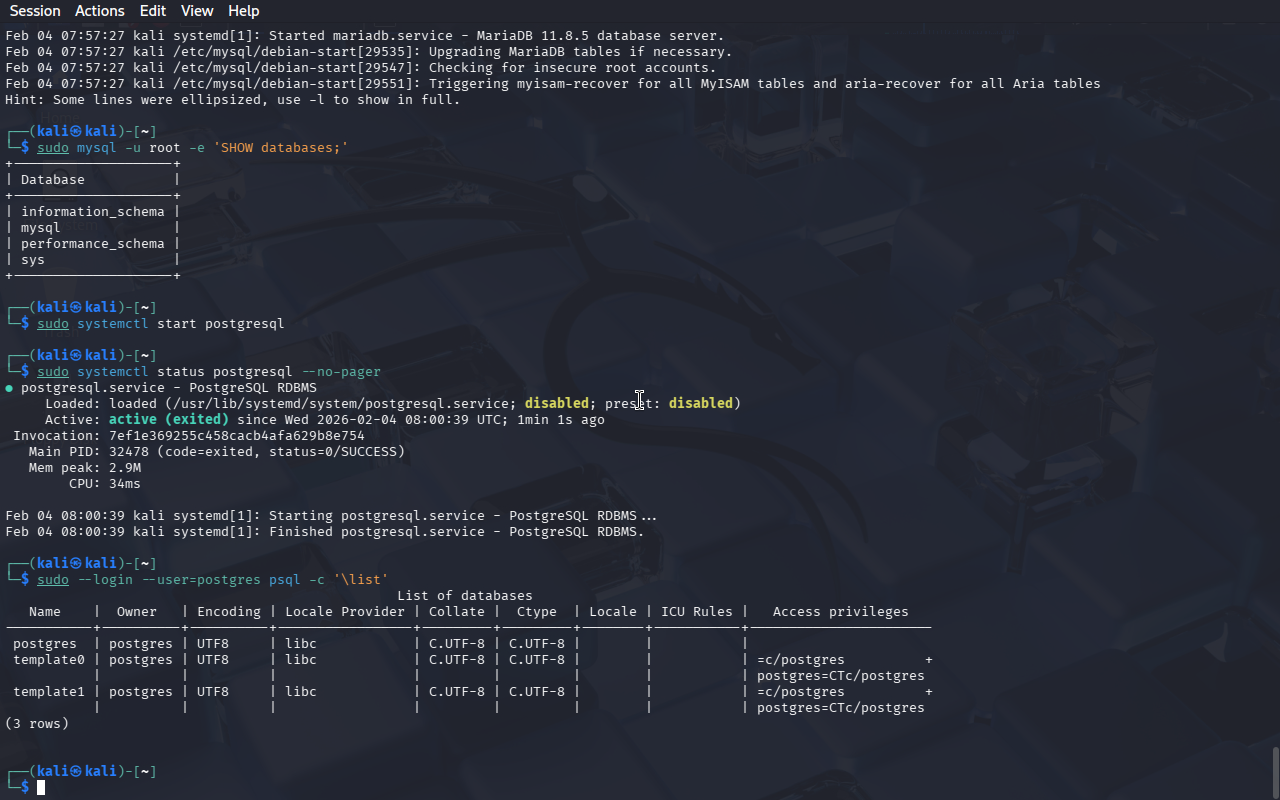
Task: Click the 'SHOW databases;' query string
Action: pyautogui.click(x=280, y=148)
